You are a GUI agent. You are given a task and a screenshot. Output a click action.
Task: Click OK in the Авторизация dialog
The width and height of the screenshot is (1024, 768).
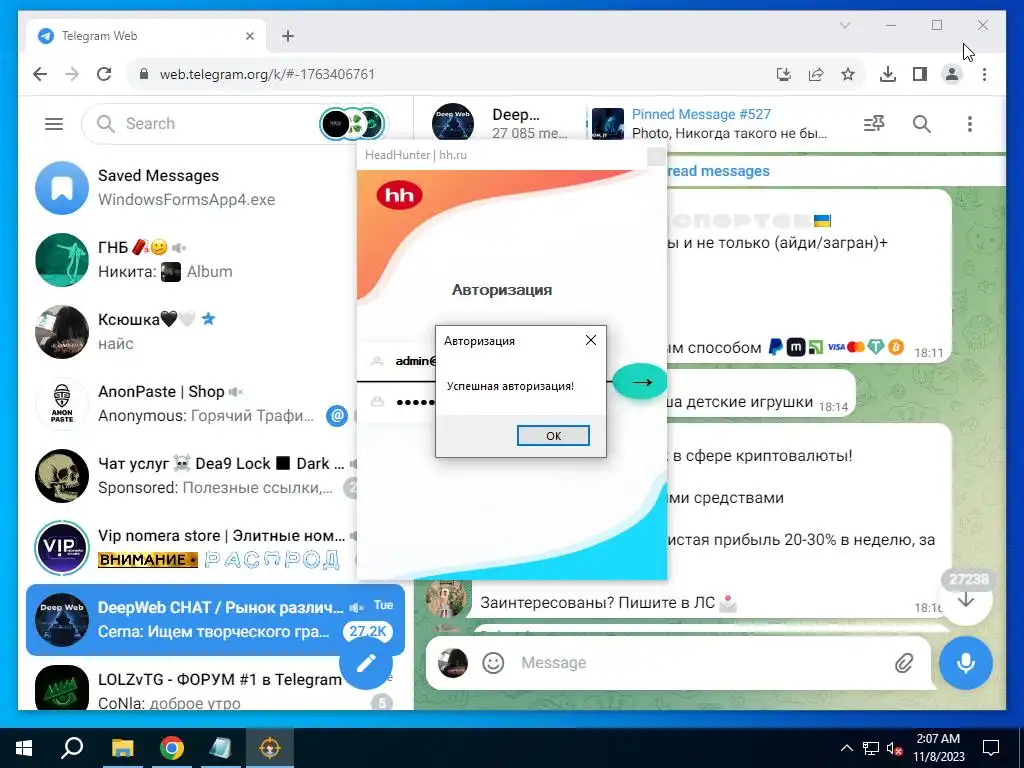click(x=553, y=436)
